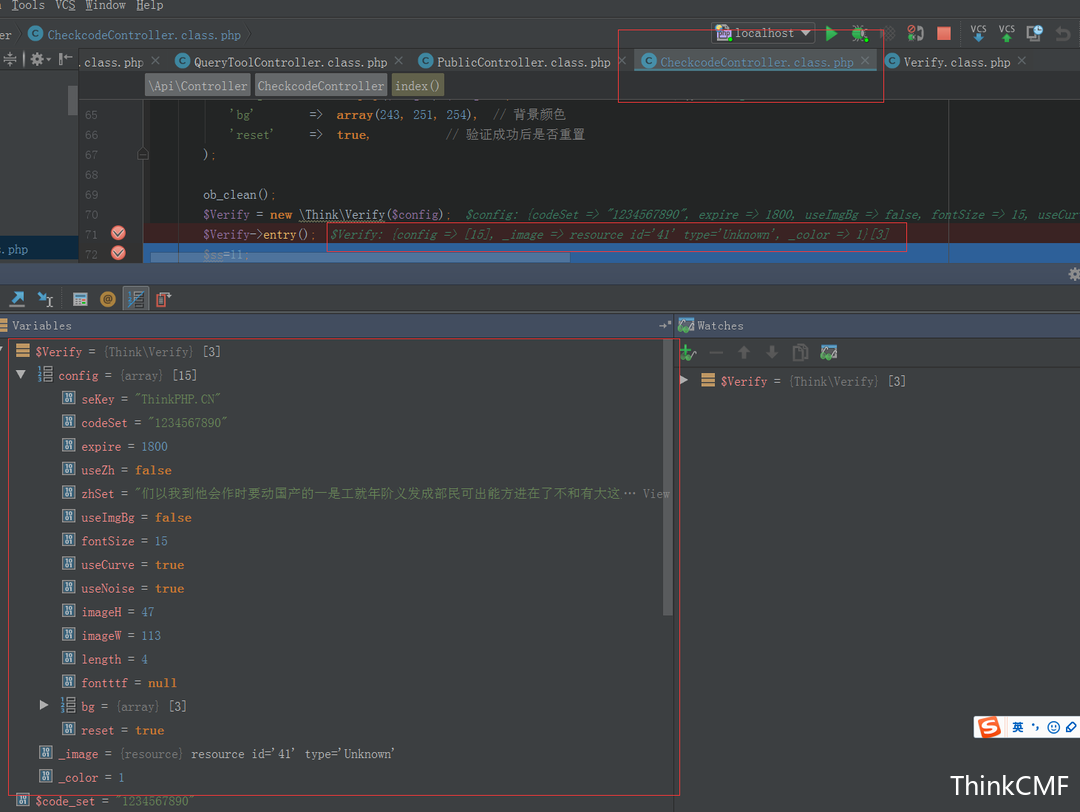
Task: Click View link for zhSet value
Action: coord(655,493)
